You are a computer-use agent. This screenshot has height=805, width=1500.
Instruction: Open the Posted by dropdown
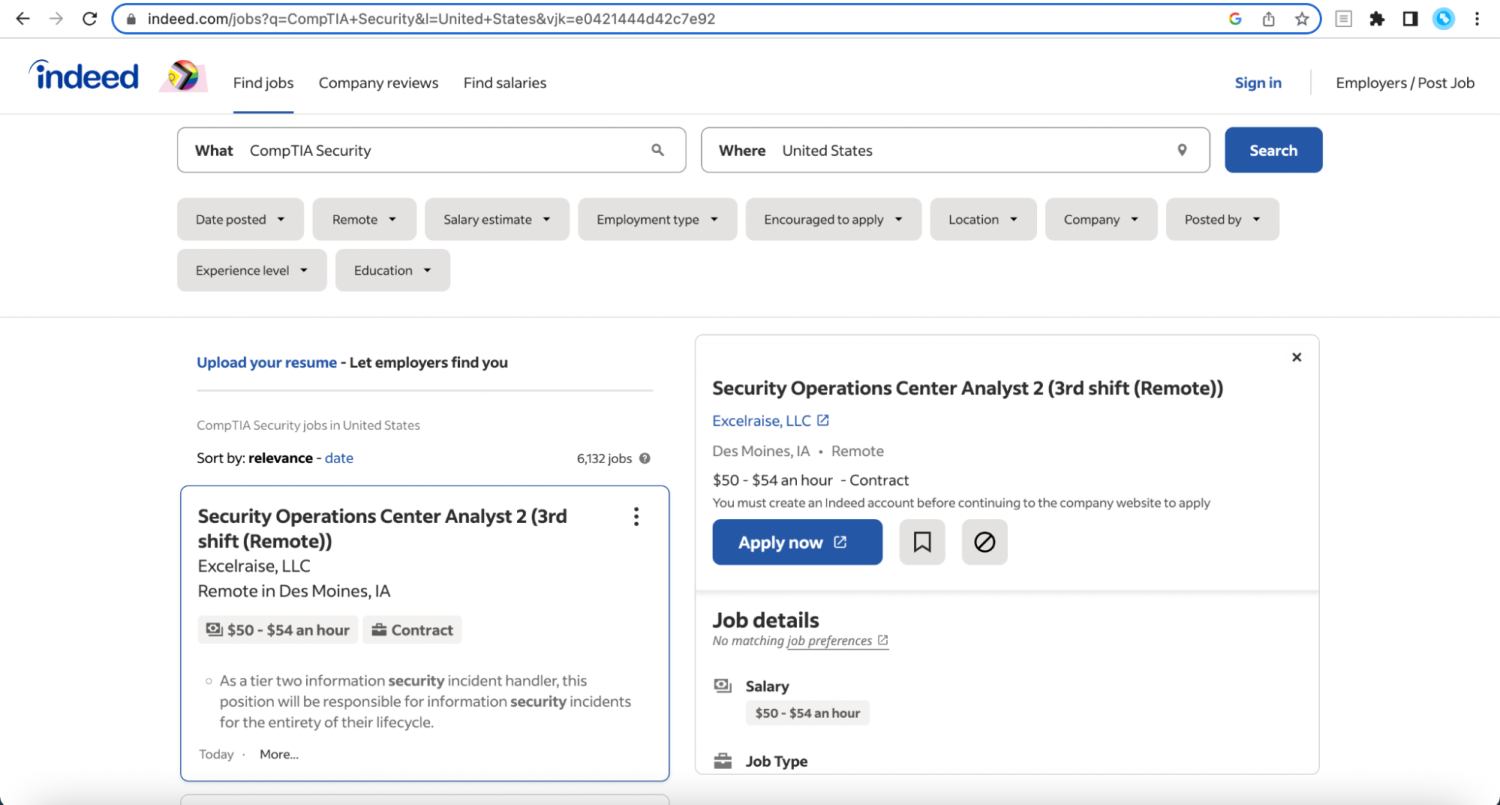pyautogui.click(x=1222, y=220)
